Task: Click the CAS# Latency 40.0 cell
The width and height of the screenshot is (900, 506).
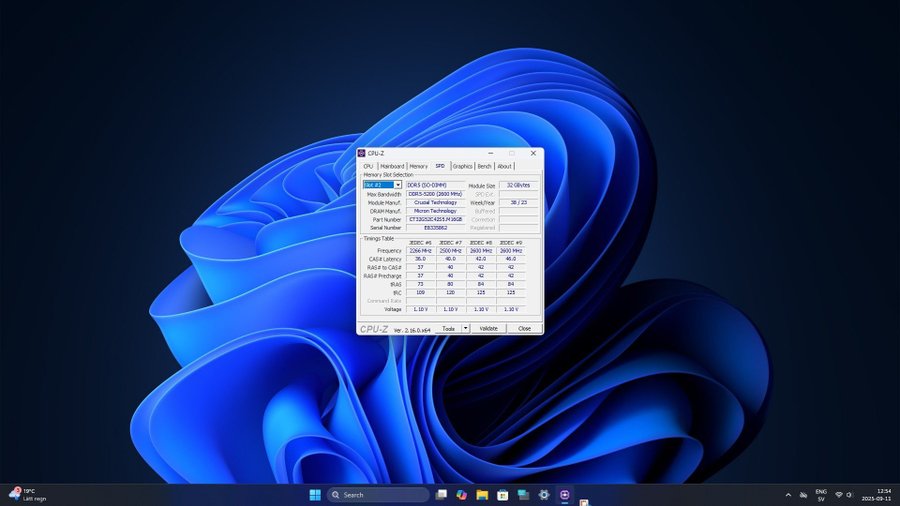Action: coord(451,259)
